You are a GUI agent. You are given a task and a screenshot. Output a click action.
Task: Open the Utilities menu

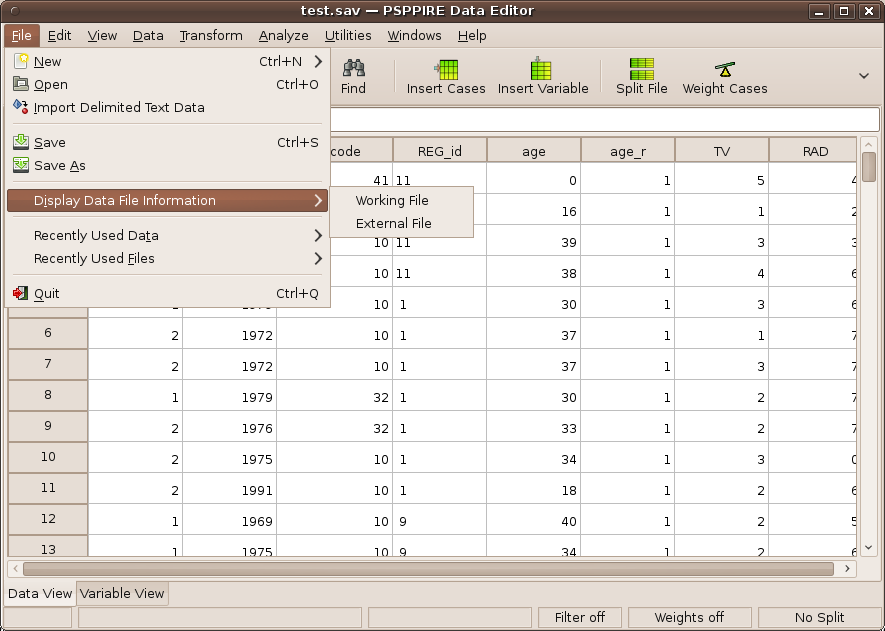coord(348,36)
